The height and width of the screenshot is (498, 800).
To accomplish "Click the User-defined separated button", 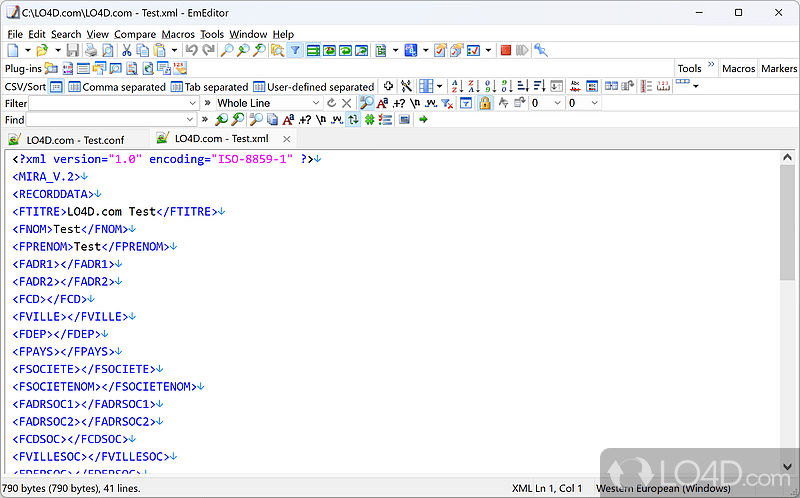I will [314, 87].
